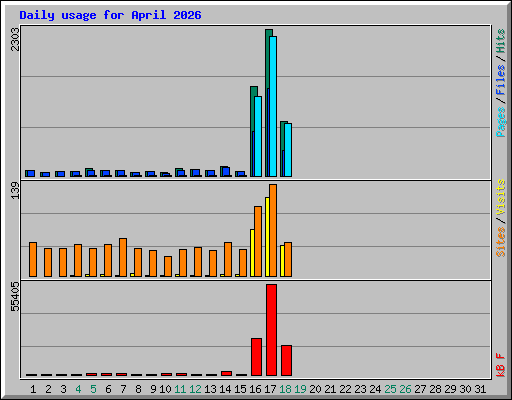Click day 21 on the x-axis
This screenshot has width=512, height=400.
tap(330, 389)
